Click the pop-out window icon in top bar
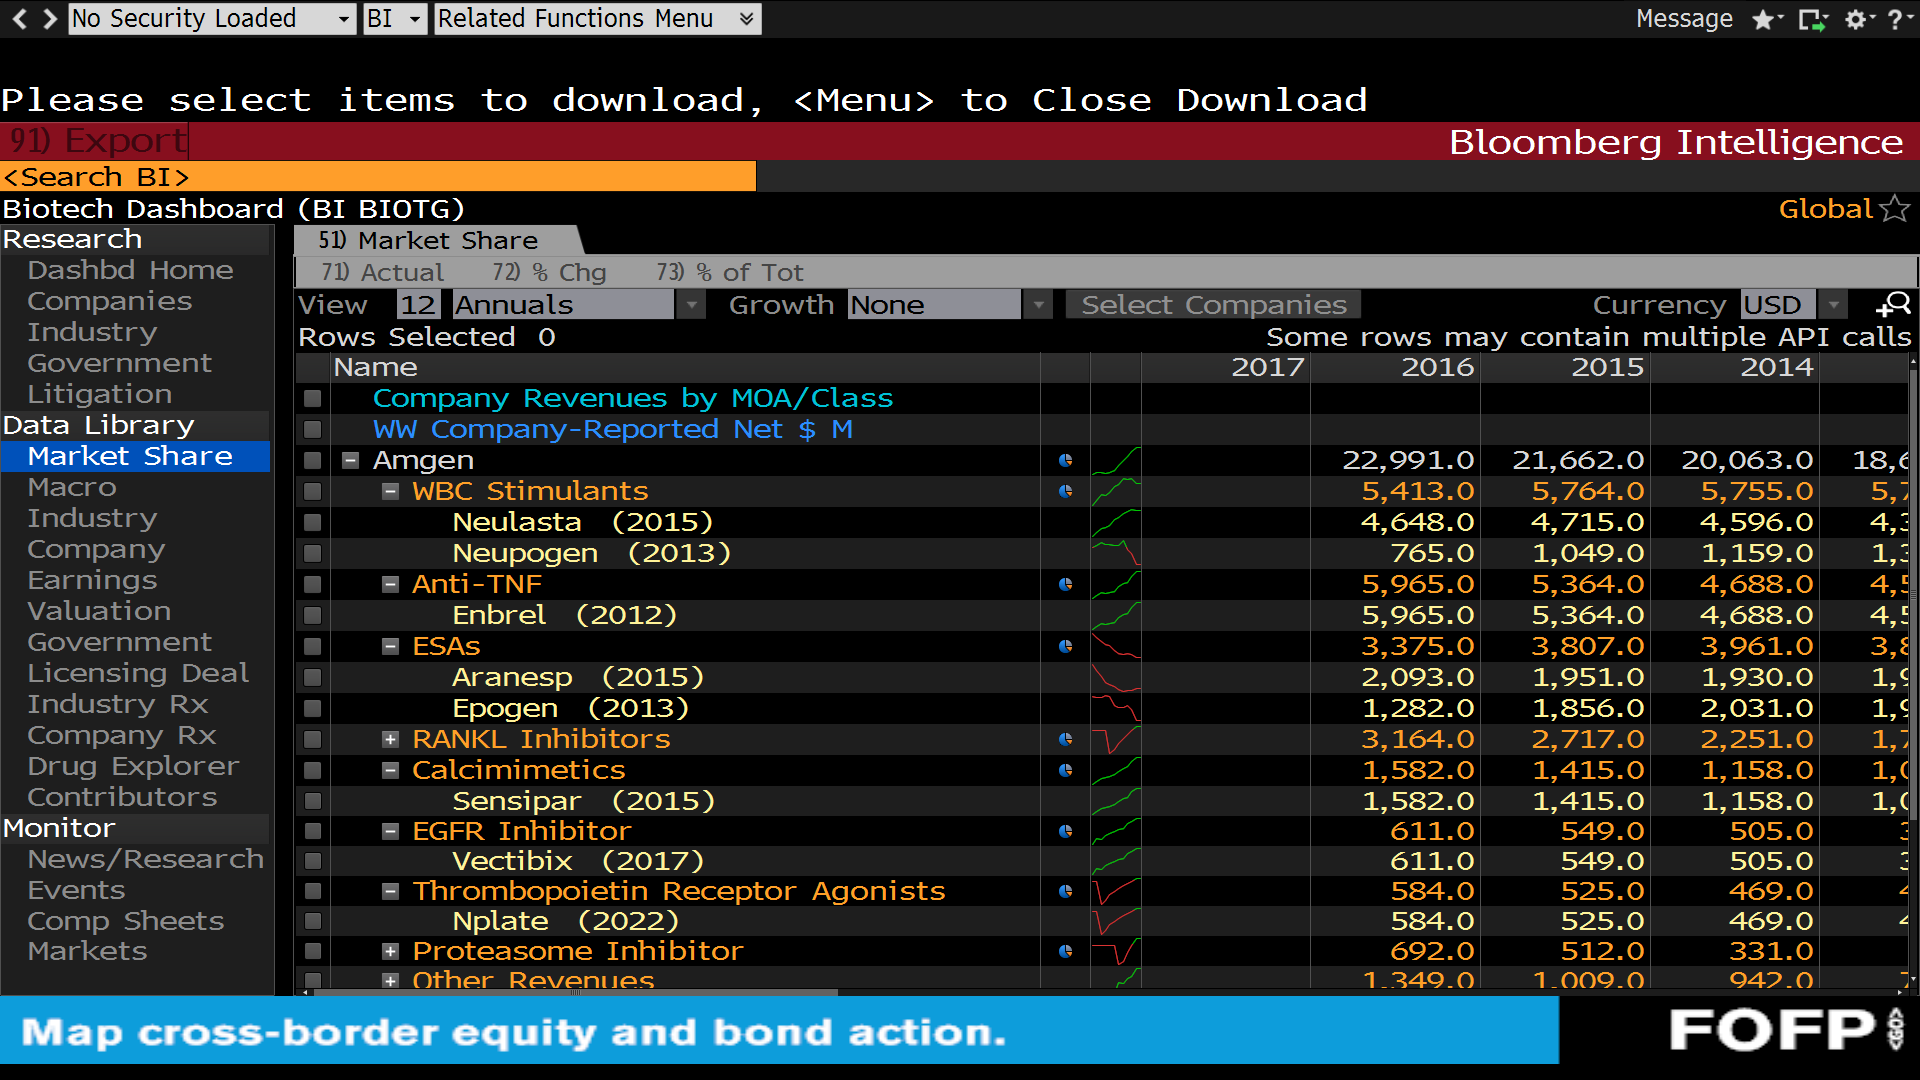This screenshot has width=1920, height=1080. pyautogui.click(x=1812, y=19)
